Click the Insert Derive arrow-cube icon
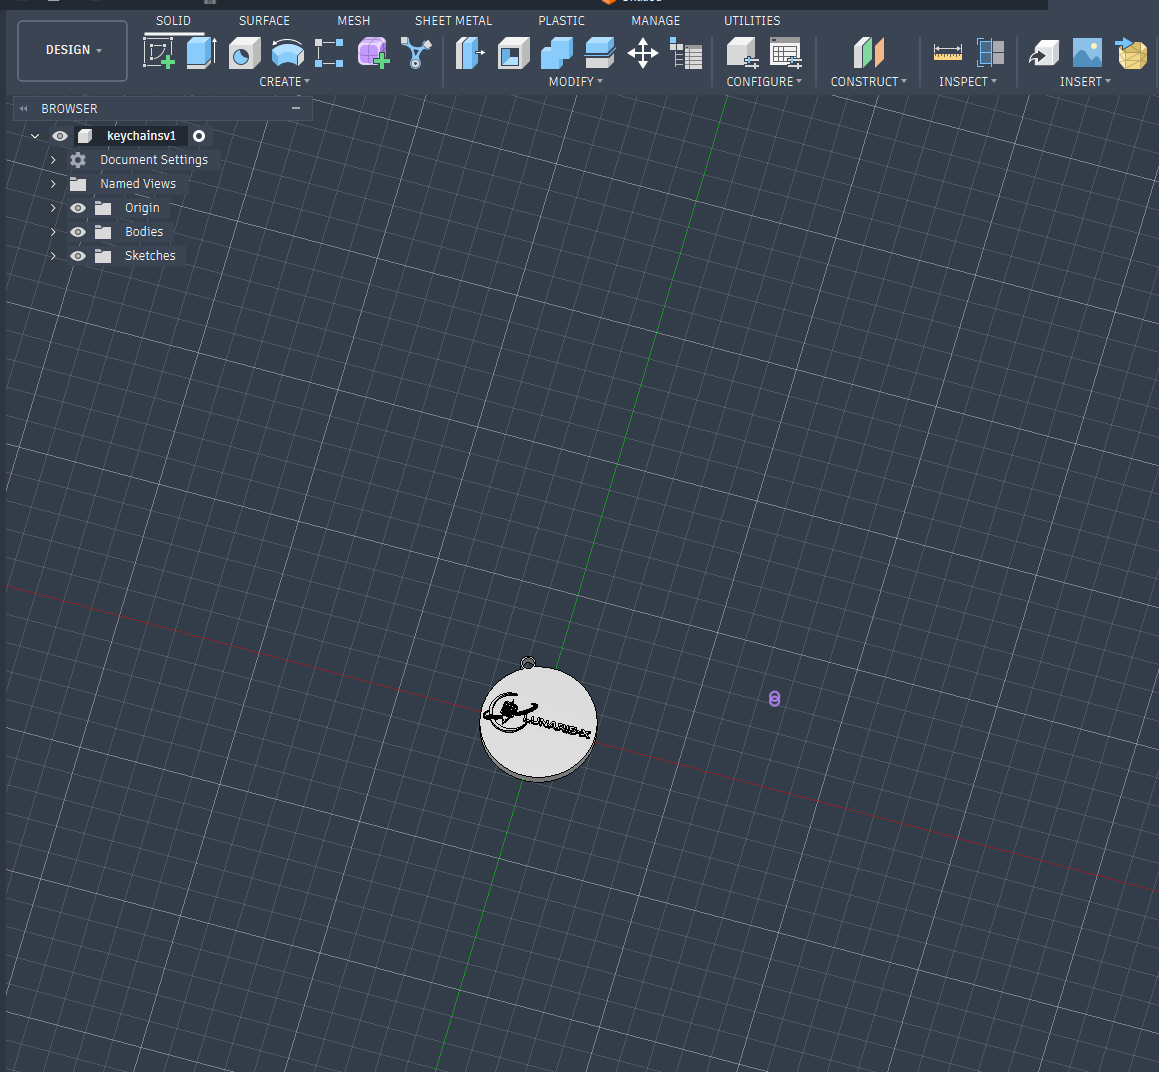The height and width of the screenshot is (1072, 1159). [x=1044, y=53]
